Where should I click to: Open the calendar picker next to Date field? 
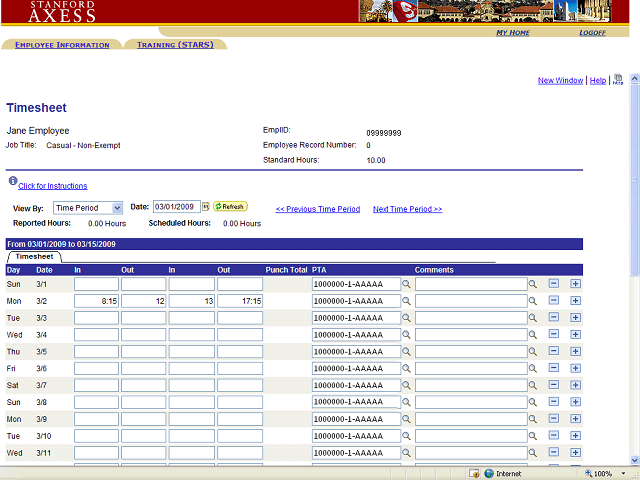click(206, 207)
